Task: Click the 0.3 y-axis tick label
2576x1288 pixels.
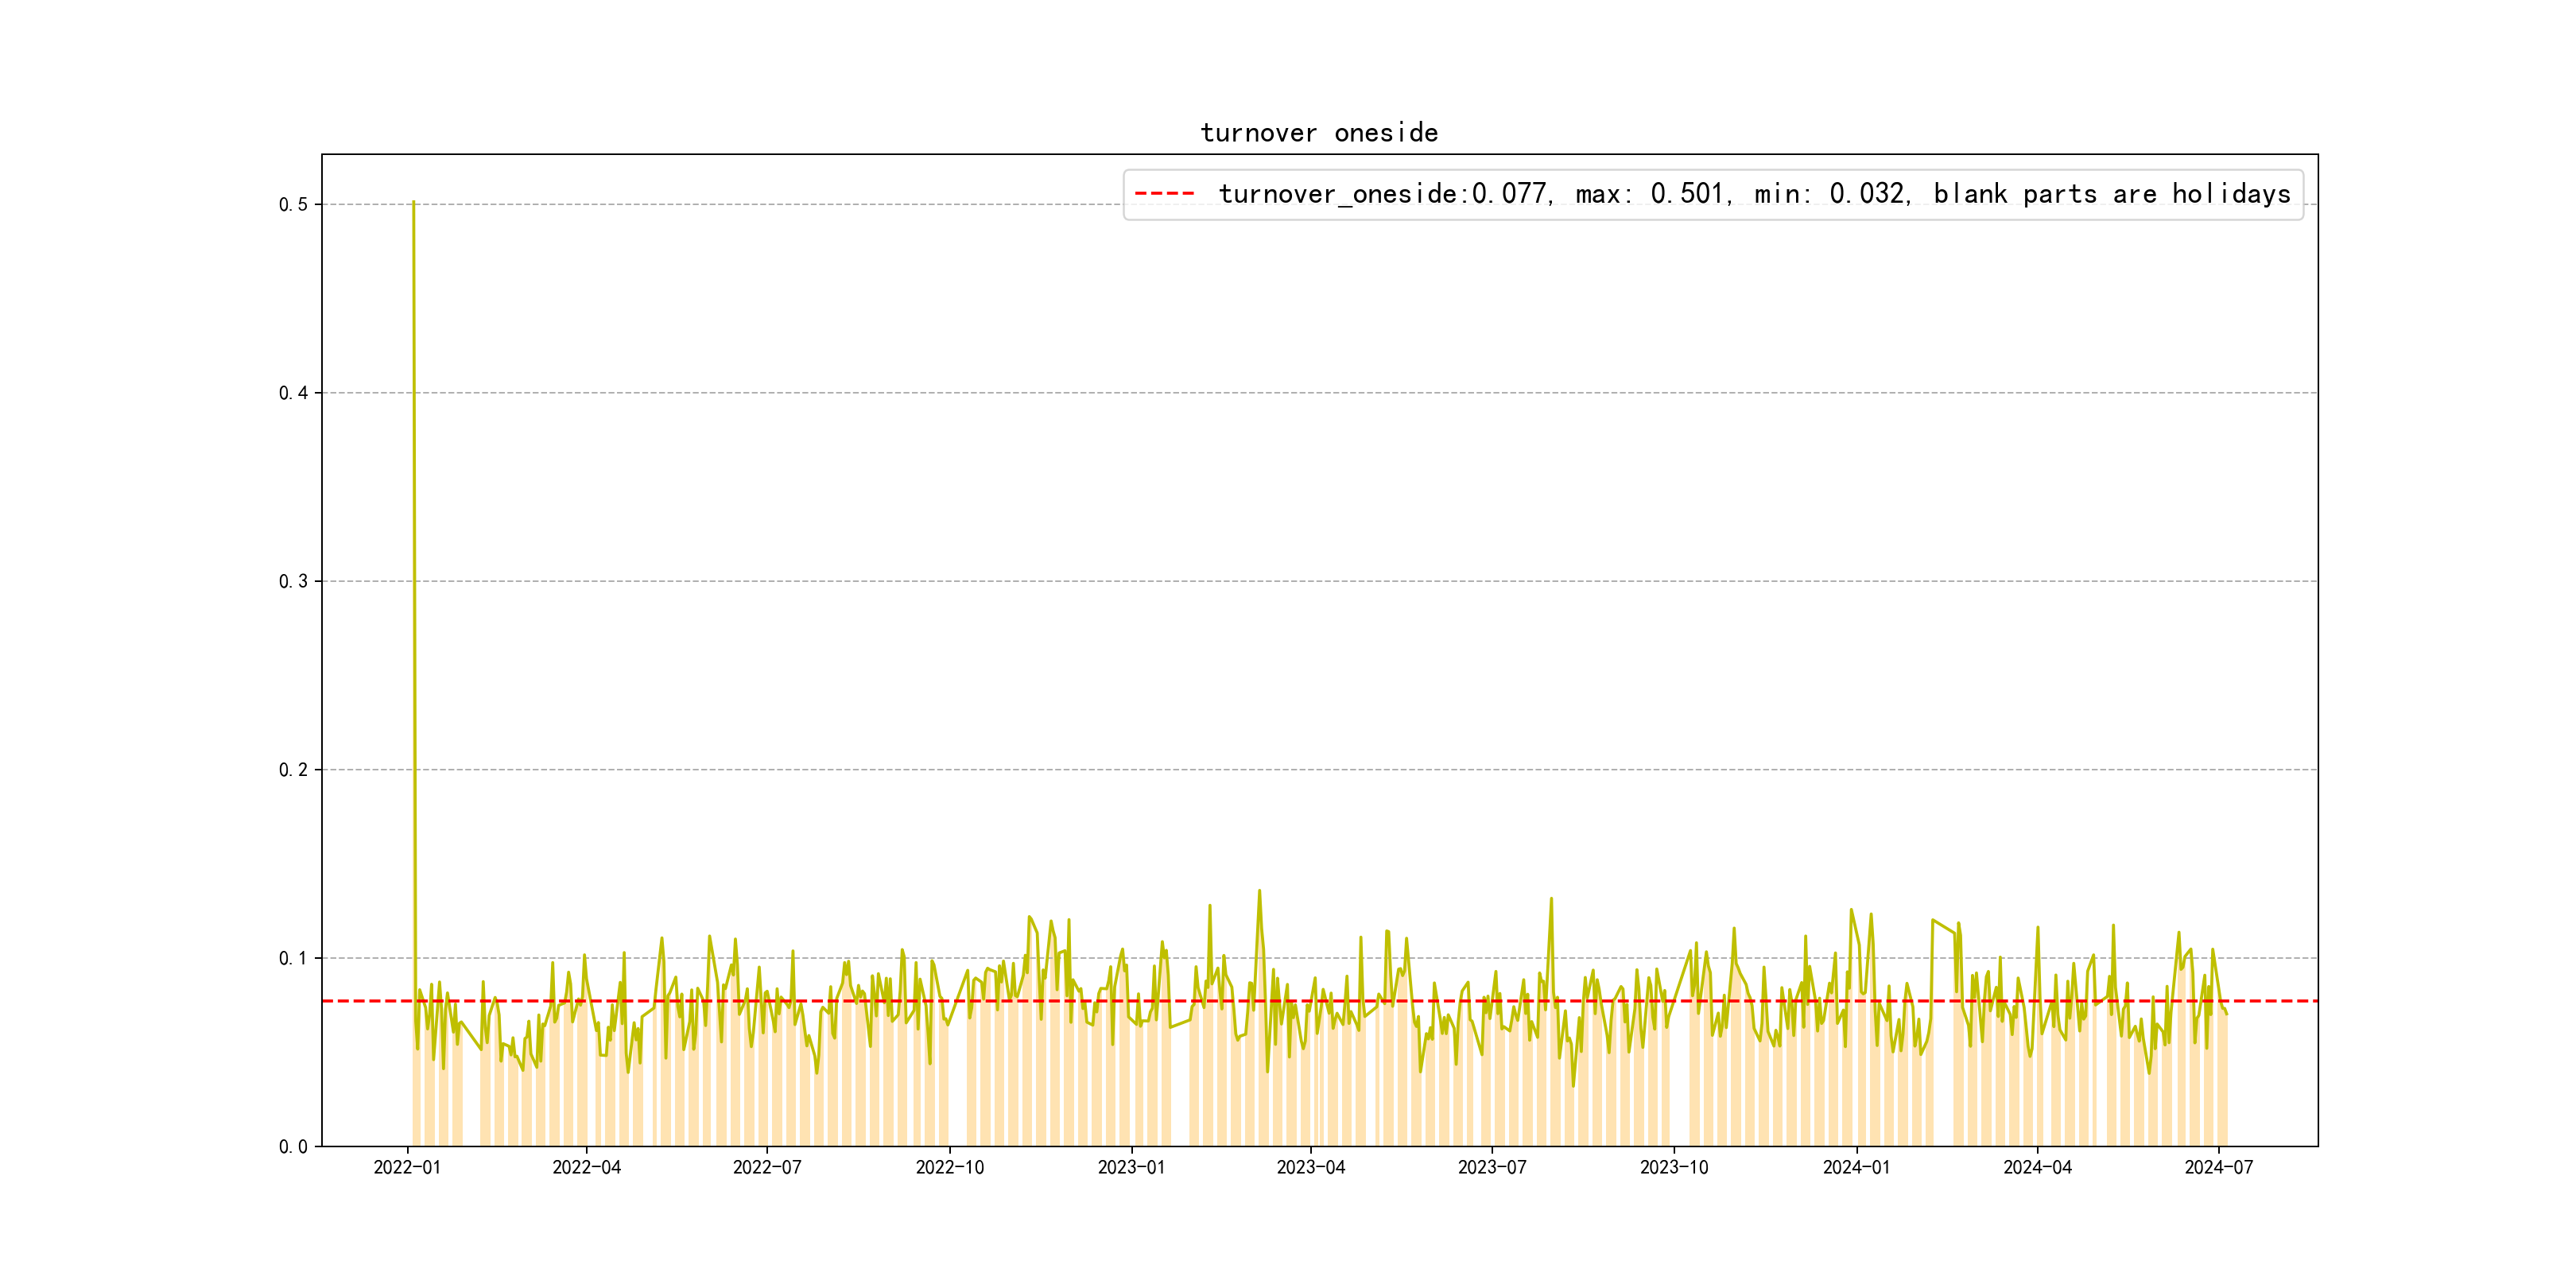Action: 293,582
